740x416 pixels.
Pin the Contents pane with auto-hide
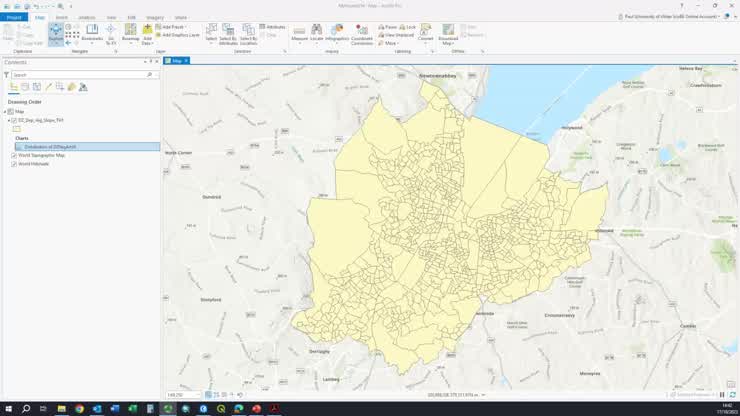151,62
